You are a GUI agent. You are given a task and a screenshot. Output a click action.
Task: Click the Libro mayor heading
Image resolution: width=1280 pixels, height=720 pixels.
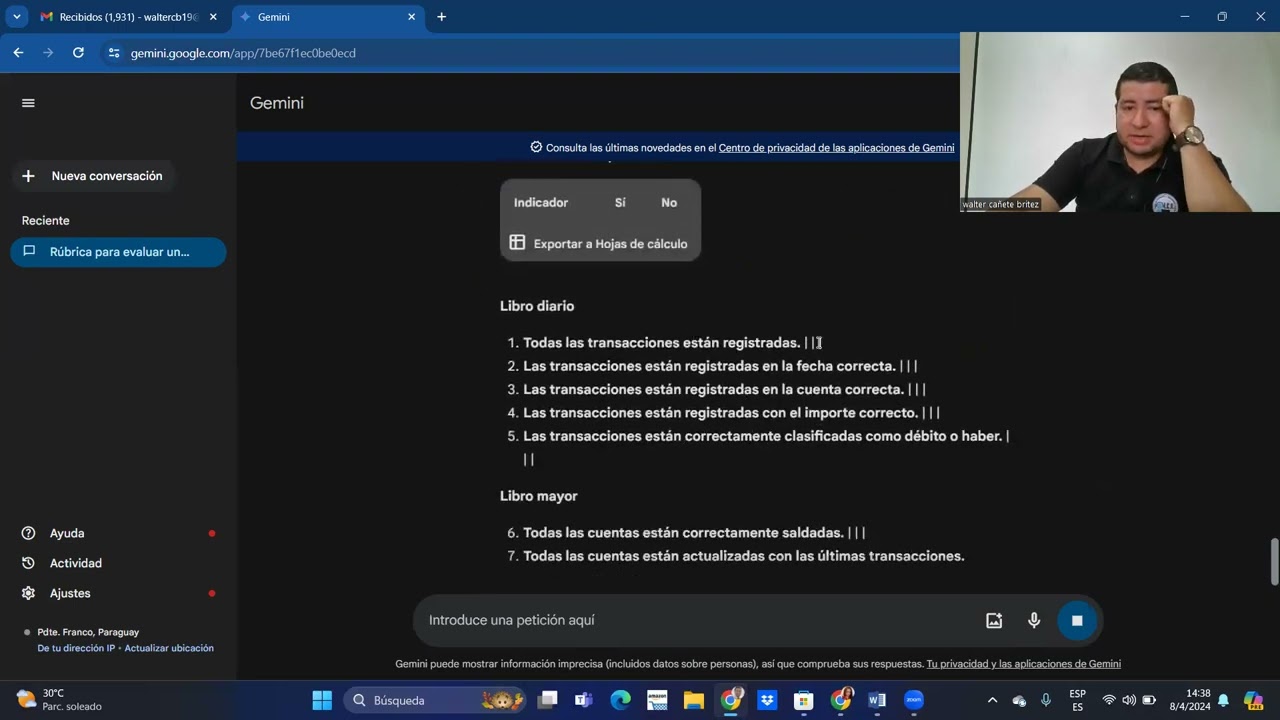coord(539,496)
